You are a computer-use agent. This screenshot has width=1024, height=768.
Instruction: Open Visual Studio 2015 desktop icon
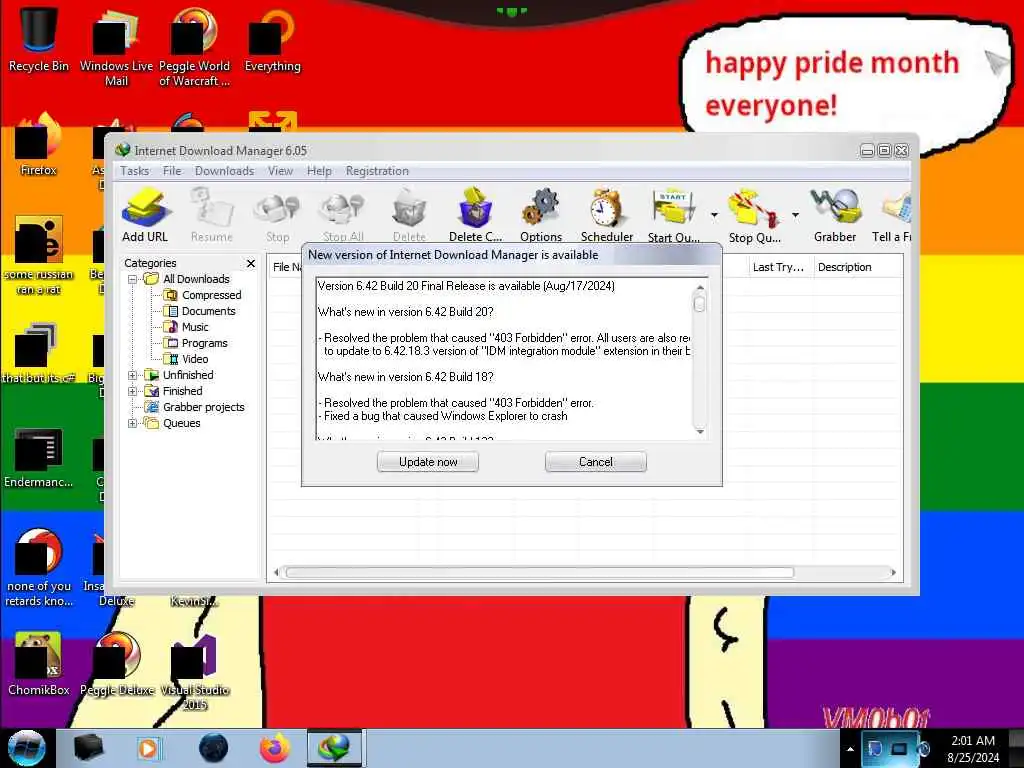(195, 673)
